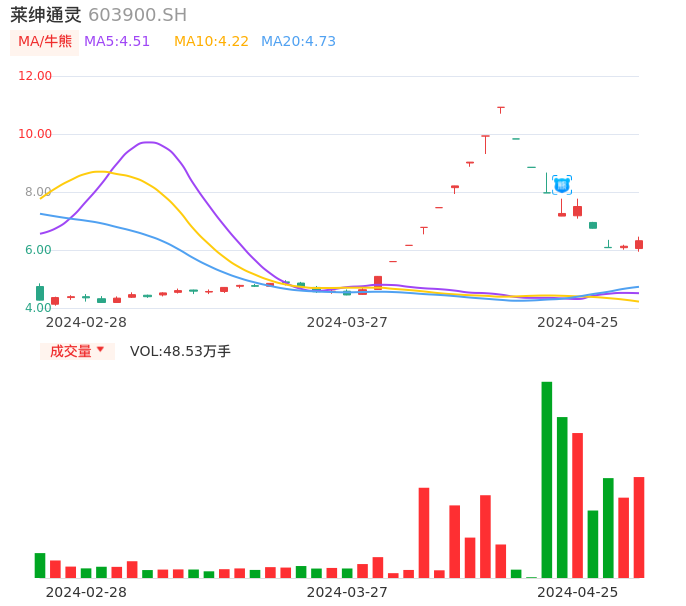
Task: Click the 8.00 price axis label
Action: click(38, 192)
